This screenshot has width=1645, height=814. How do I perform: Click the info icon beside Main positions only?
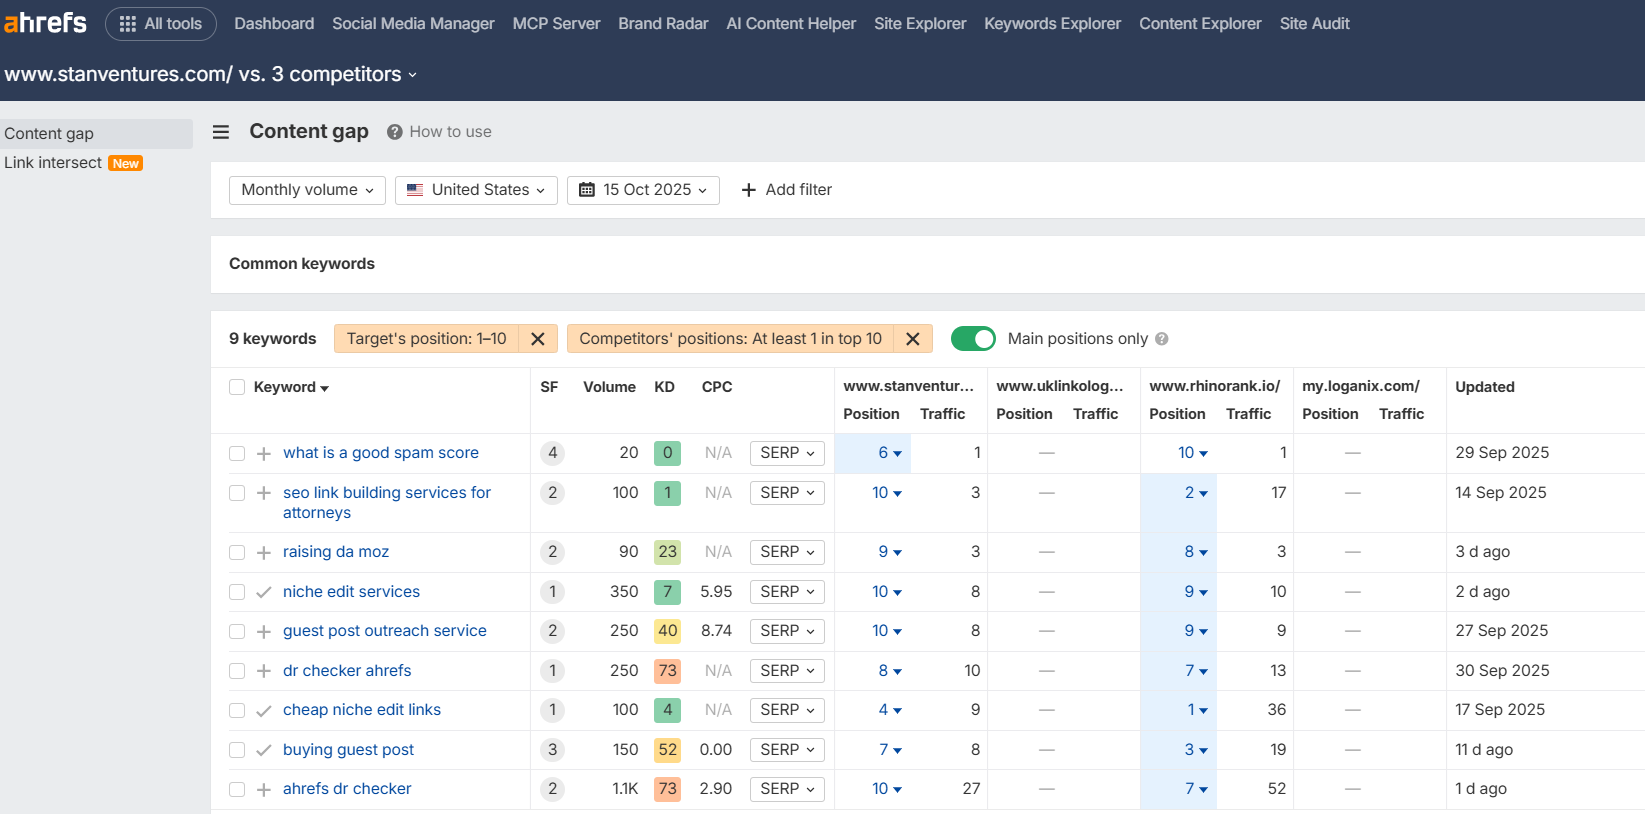[x=1161, y=339]
